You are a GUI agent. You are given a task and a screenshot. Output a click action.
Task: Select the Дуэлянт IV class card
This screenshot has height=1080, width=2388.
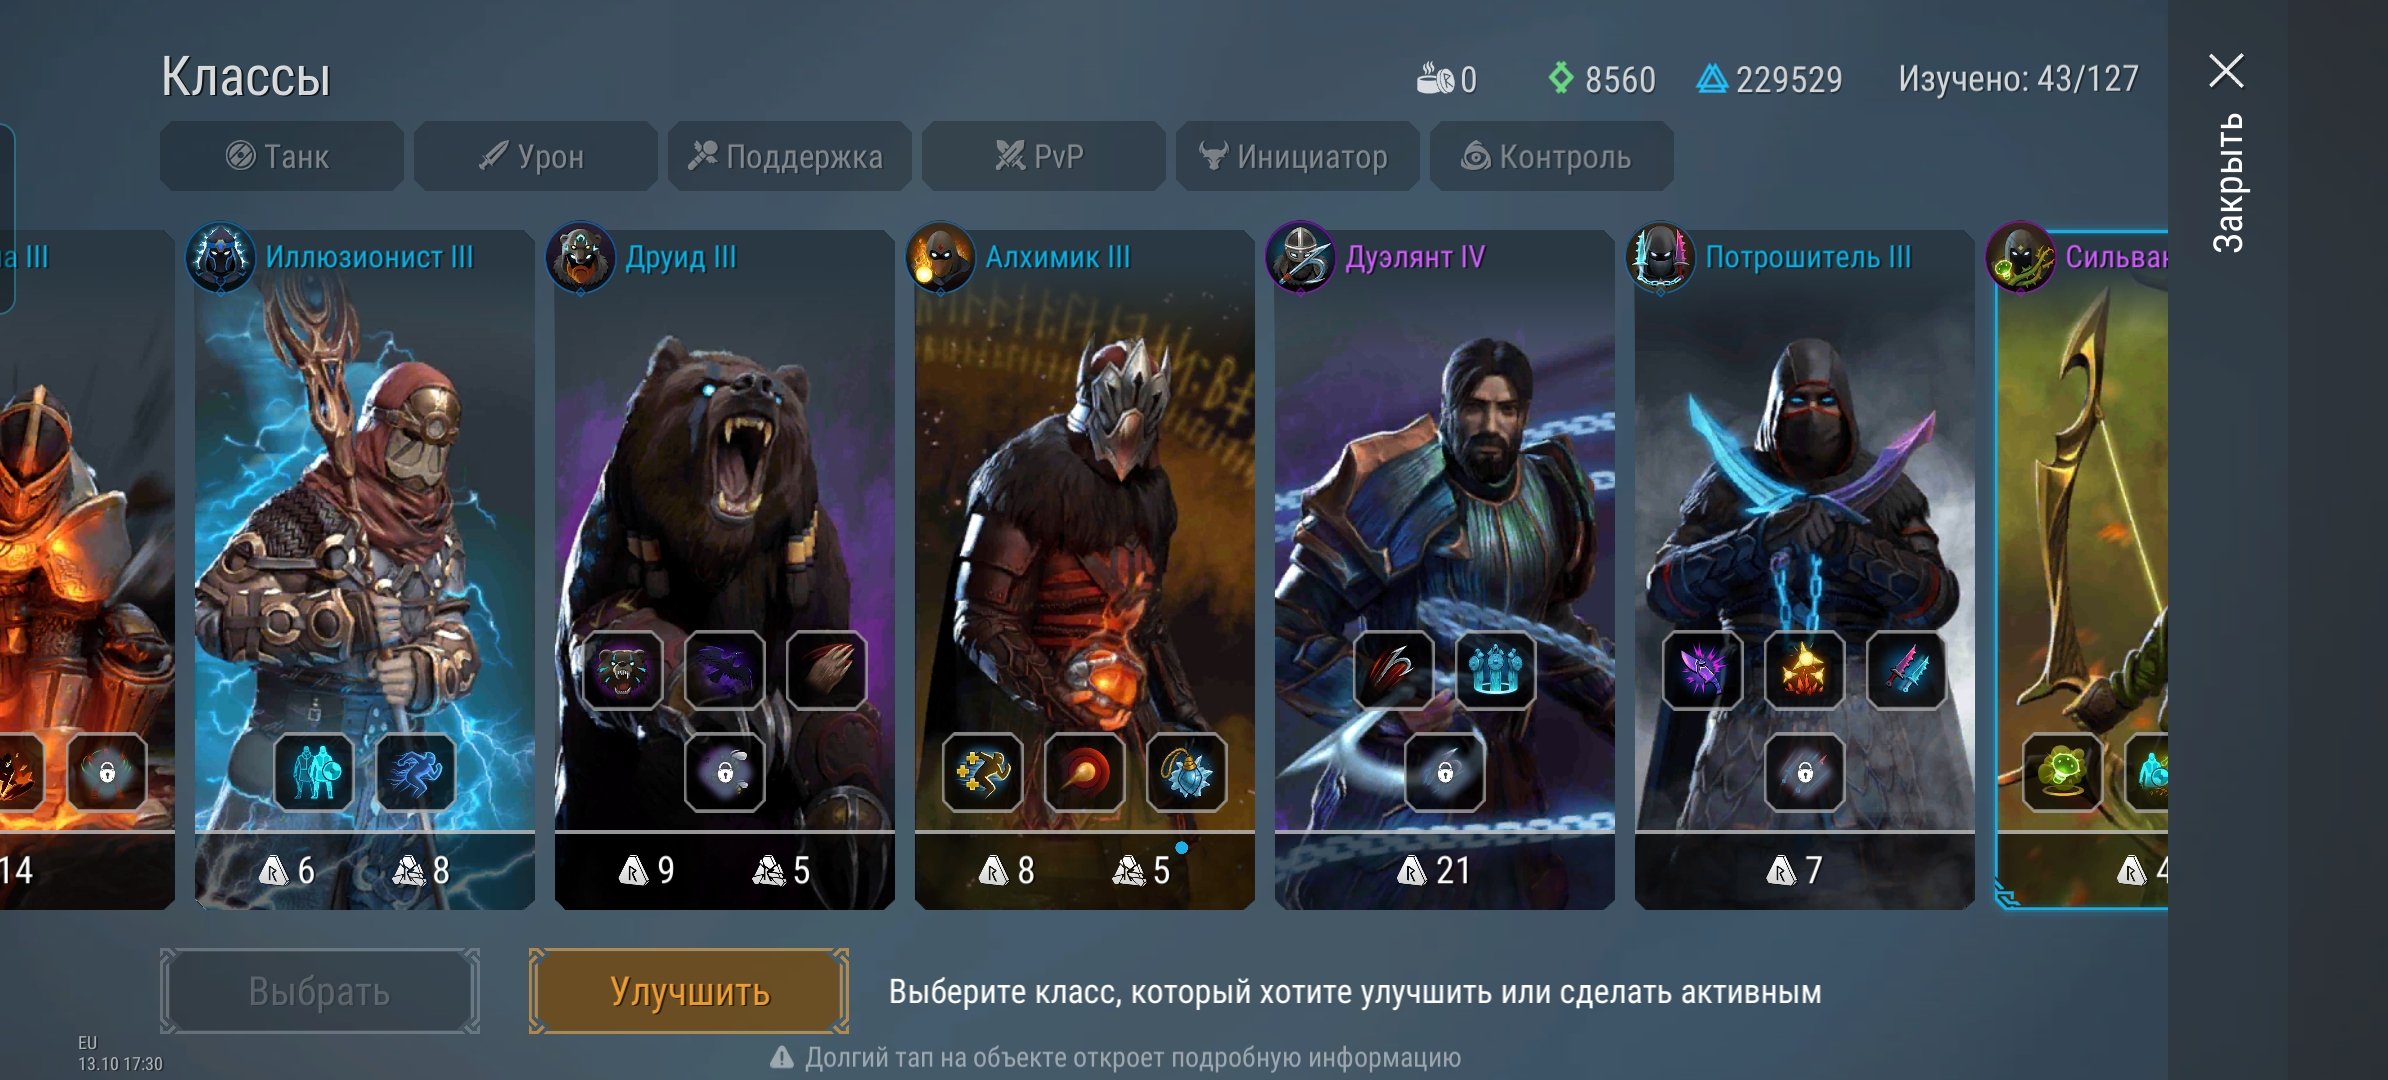pyautogui.click(x=1444, y=568)
